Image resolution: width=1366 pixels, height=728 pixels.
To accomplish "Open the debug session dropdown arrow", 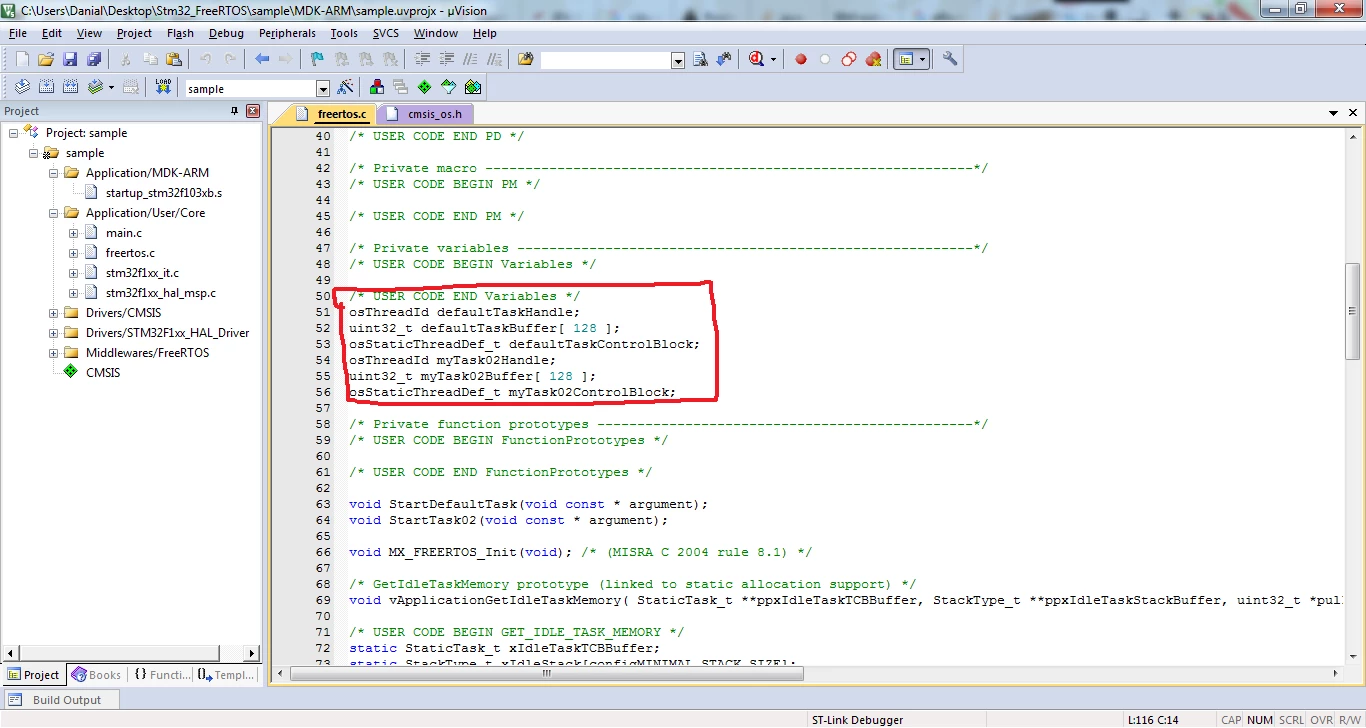I will 773,59.
